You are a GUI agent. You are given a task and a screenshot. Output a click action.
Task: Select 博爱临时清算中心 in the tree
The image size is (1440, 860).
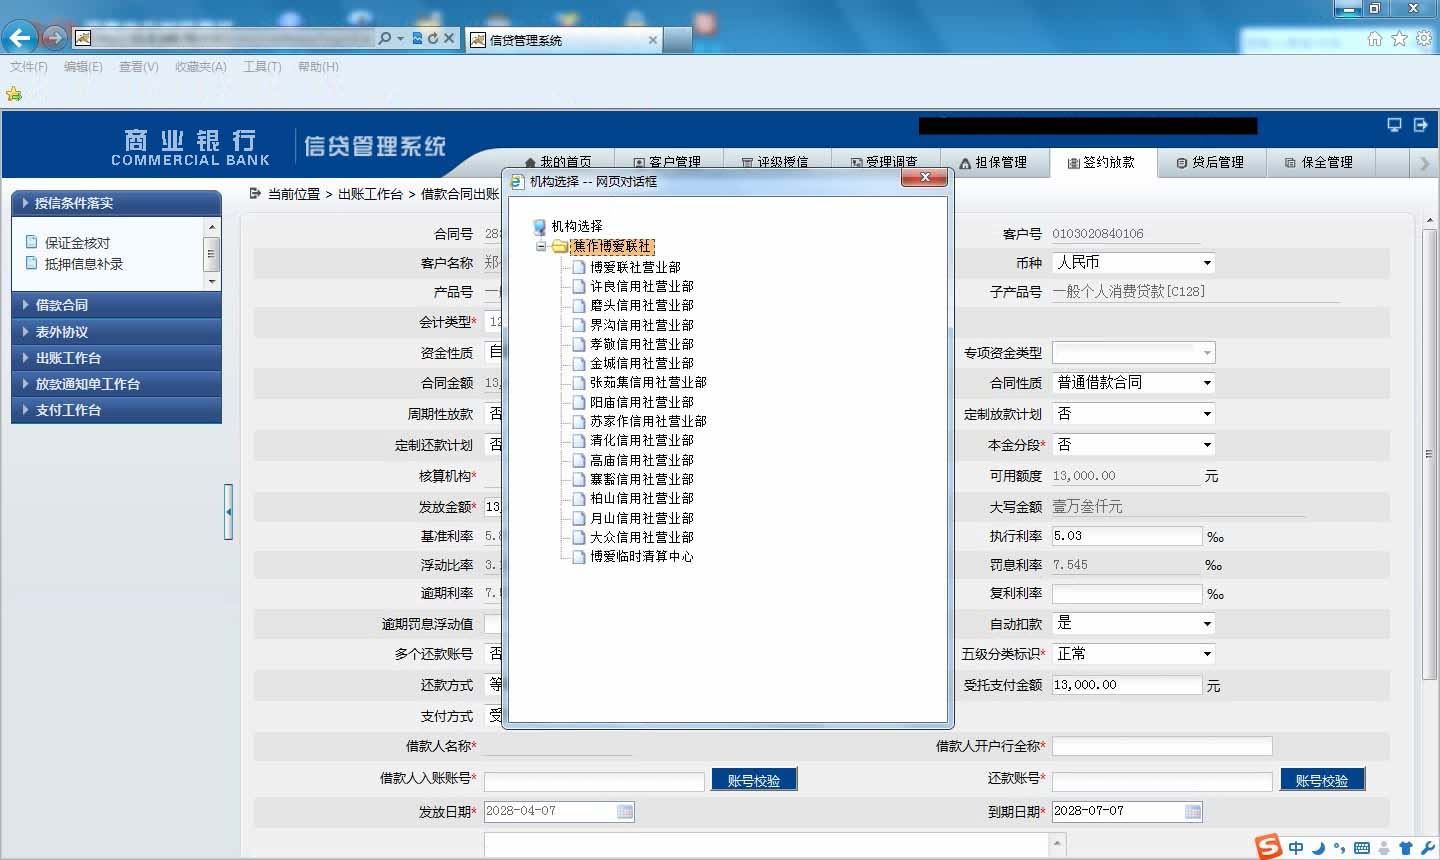click(641, 556)
